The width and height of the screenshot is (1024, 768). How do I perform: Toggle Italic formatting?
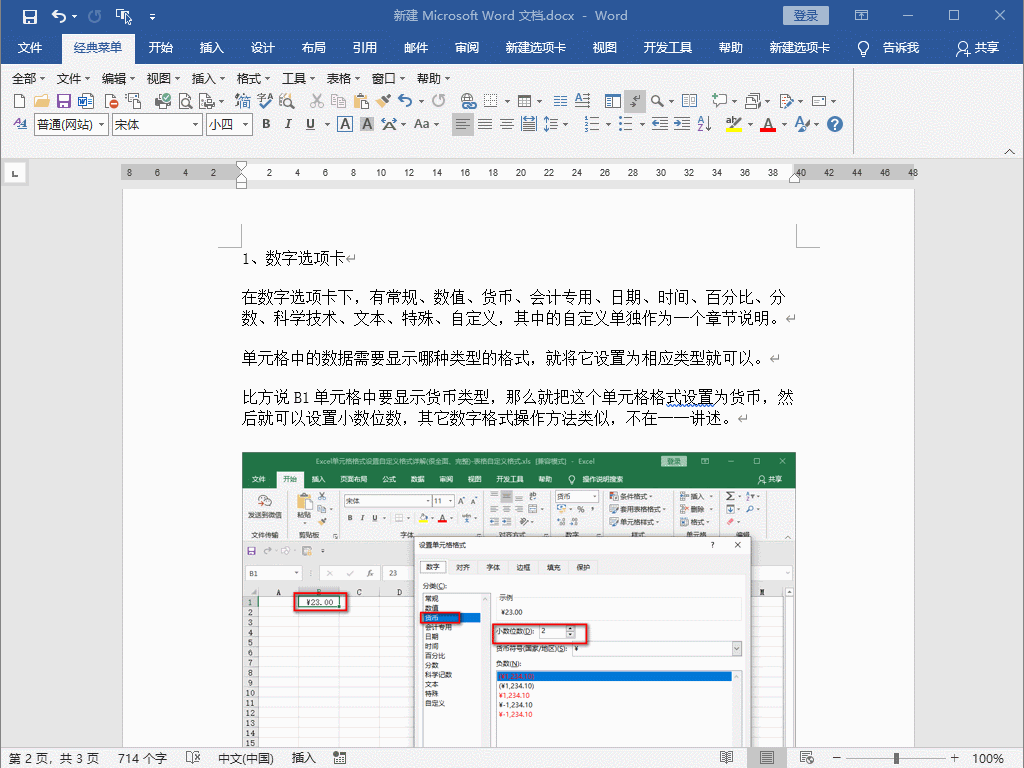coord(288,124)
